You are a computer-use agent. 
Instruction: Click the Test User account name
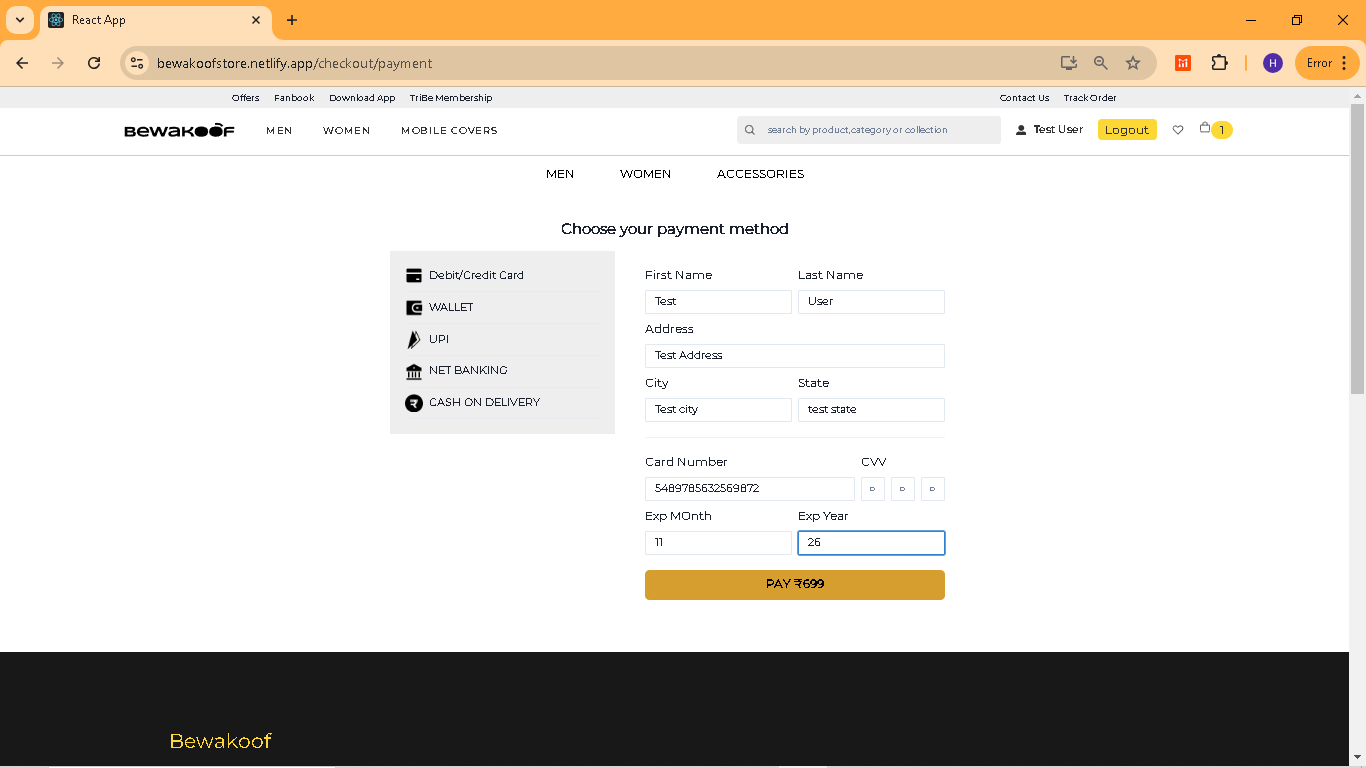[1058, 130]
